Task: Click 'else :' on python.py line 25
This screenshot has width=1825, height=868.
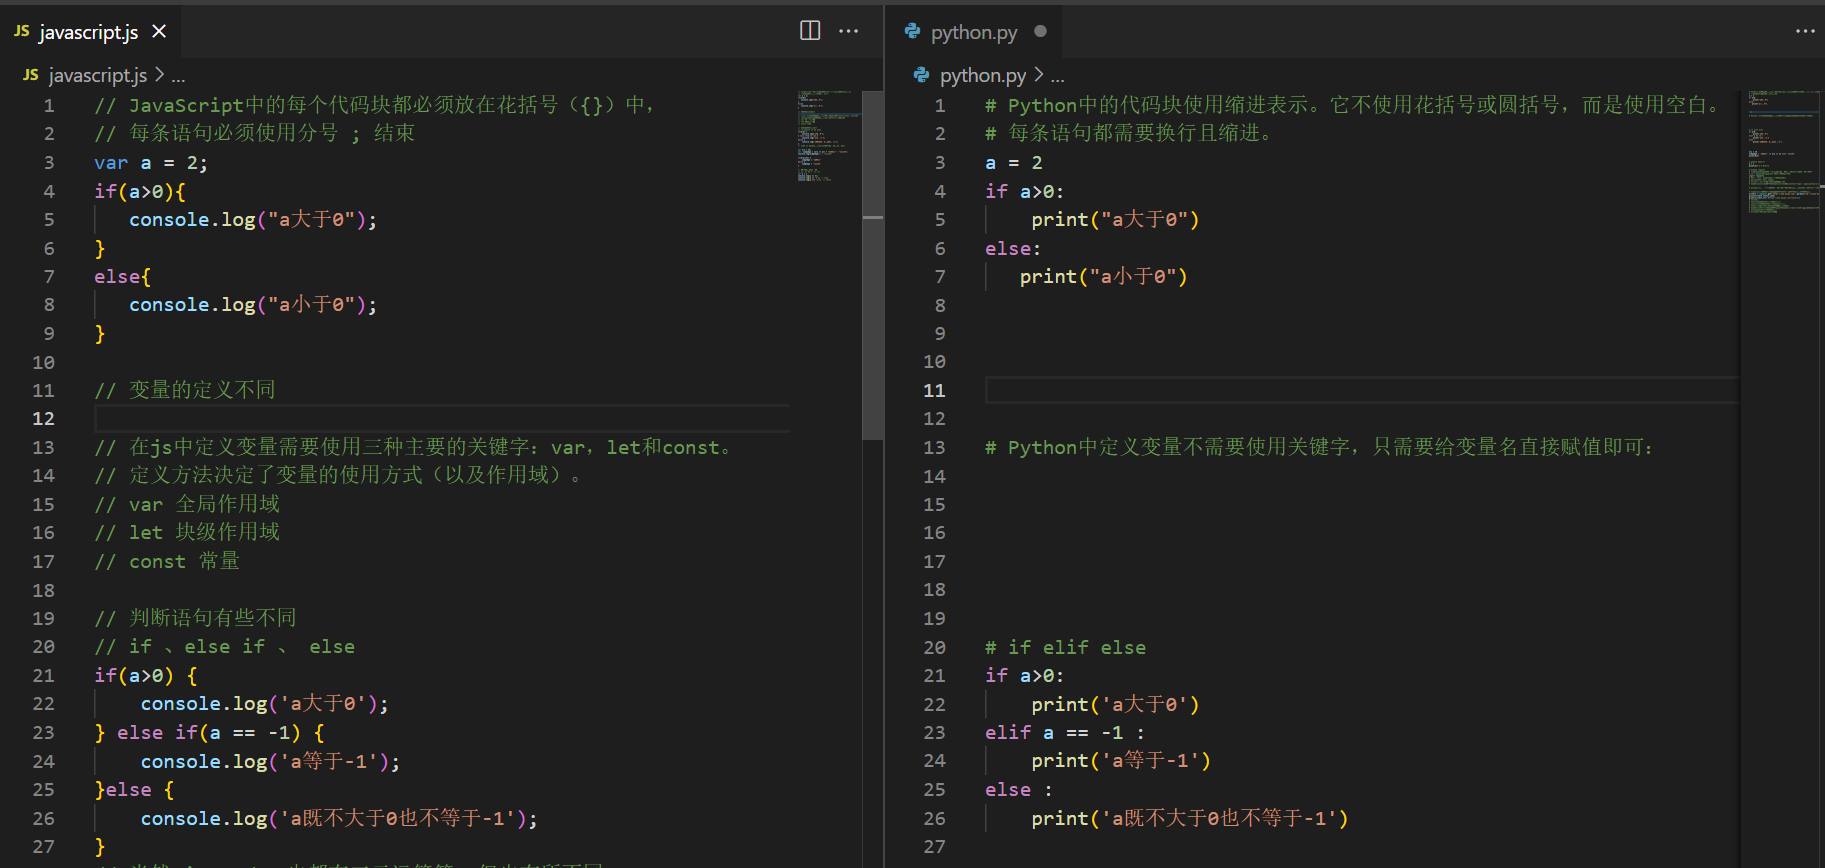Action: pyautogui.click(x=1019, y=789)
